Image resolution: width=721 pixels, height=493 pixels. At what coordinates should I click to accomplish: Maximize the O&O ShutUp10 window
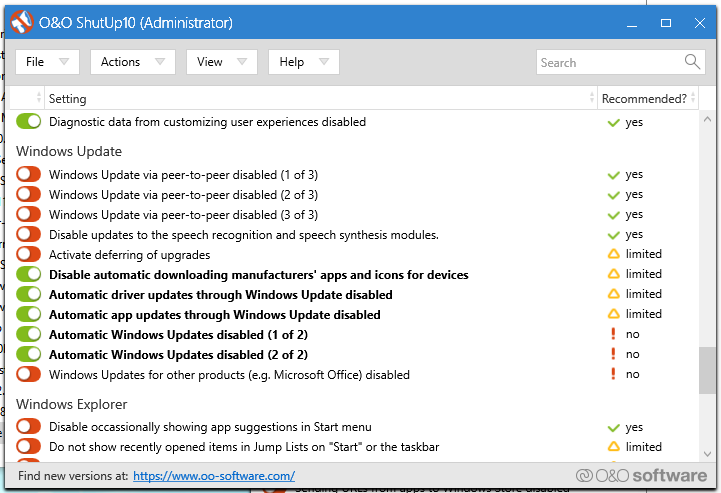click(666, 23)
